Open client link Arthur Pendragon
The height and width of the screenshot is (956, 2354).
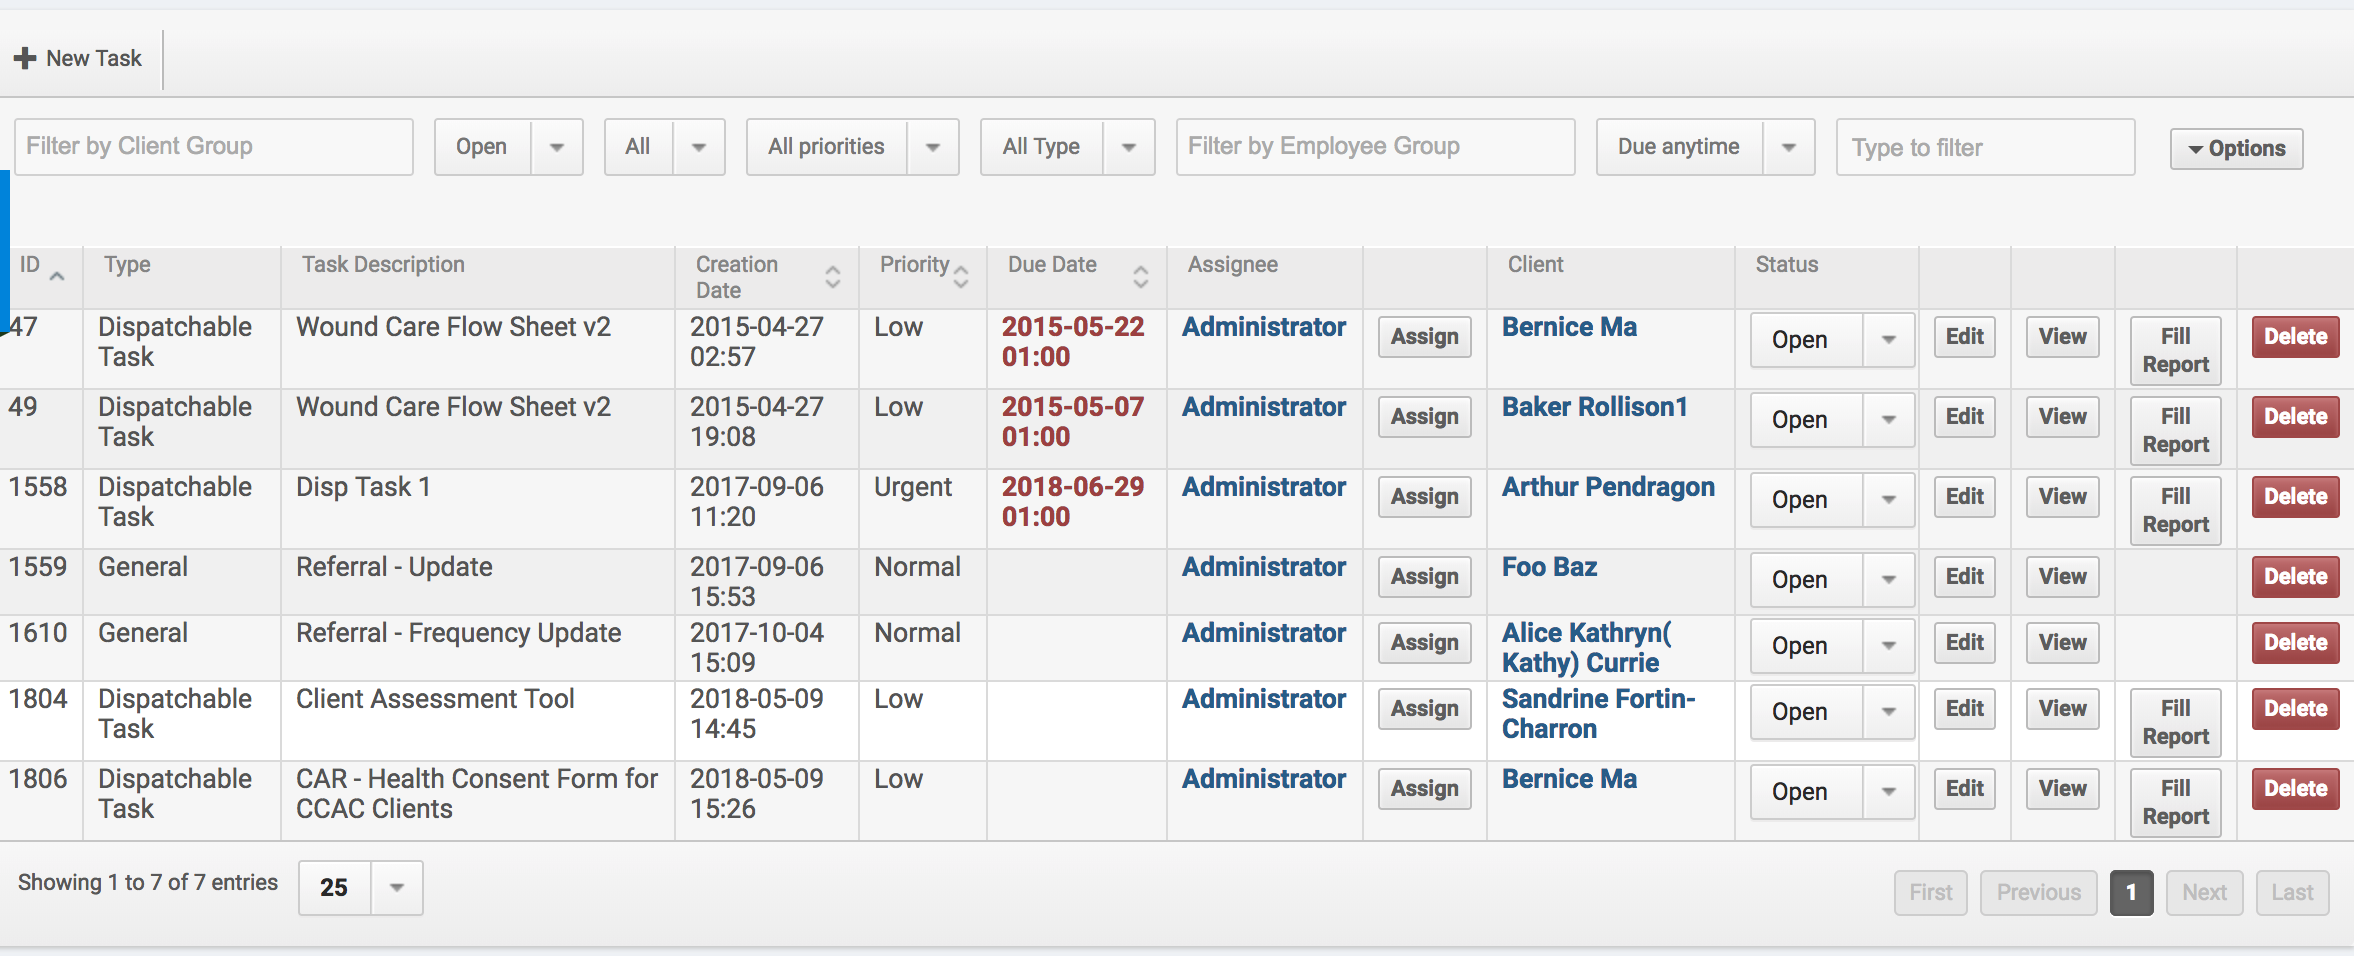pyautogui.click(x=1608, y=487)
